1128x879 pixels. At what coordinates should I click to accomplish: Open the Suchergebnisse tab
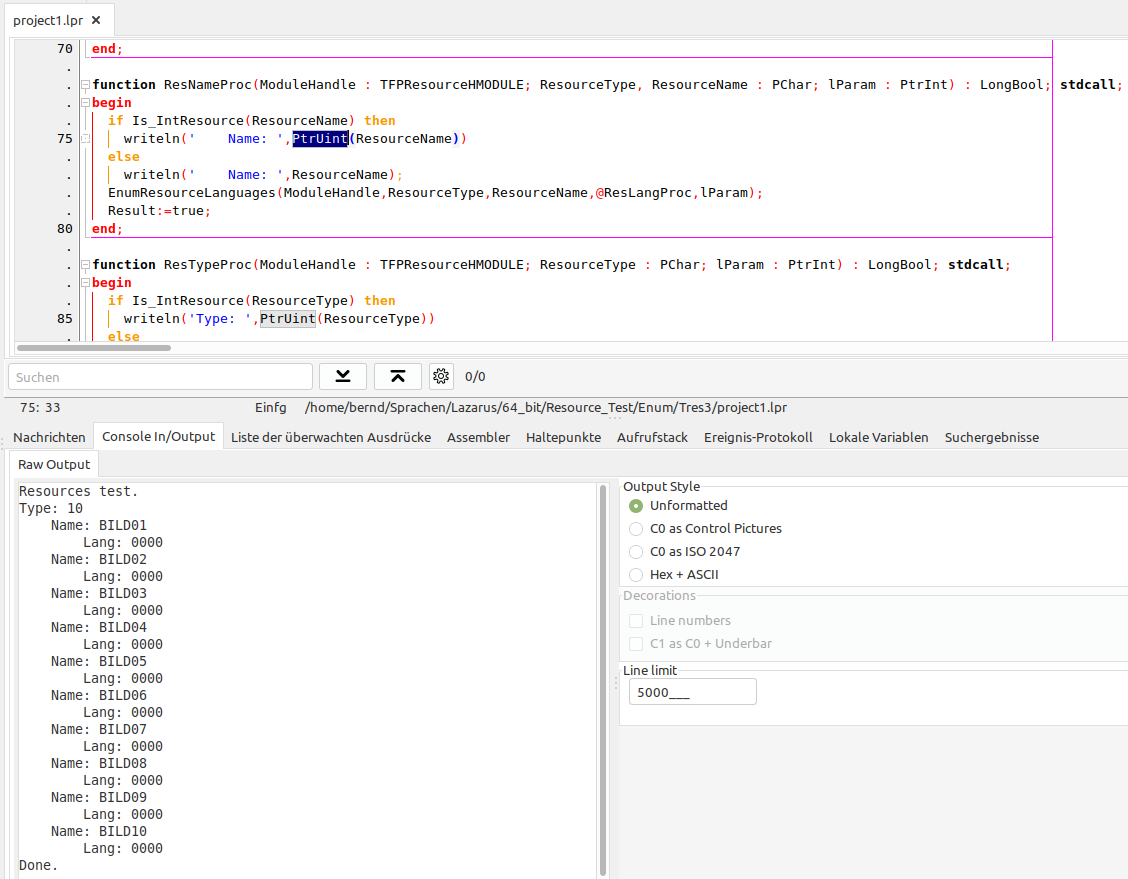tap(992, 437)
